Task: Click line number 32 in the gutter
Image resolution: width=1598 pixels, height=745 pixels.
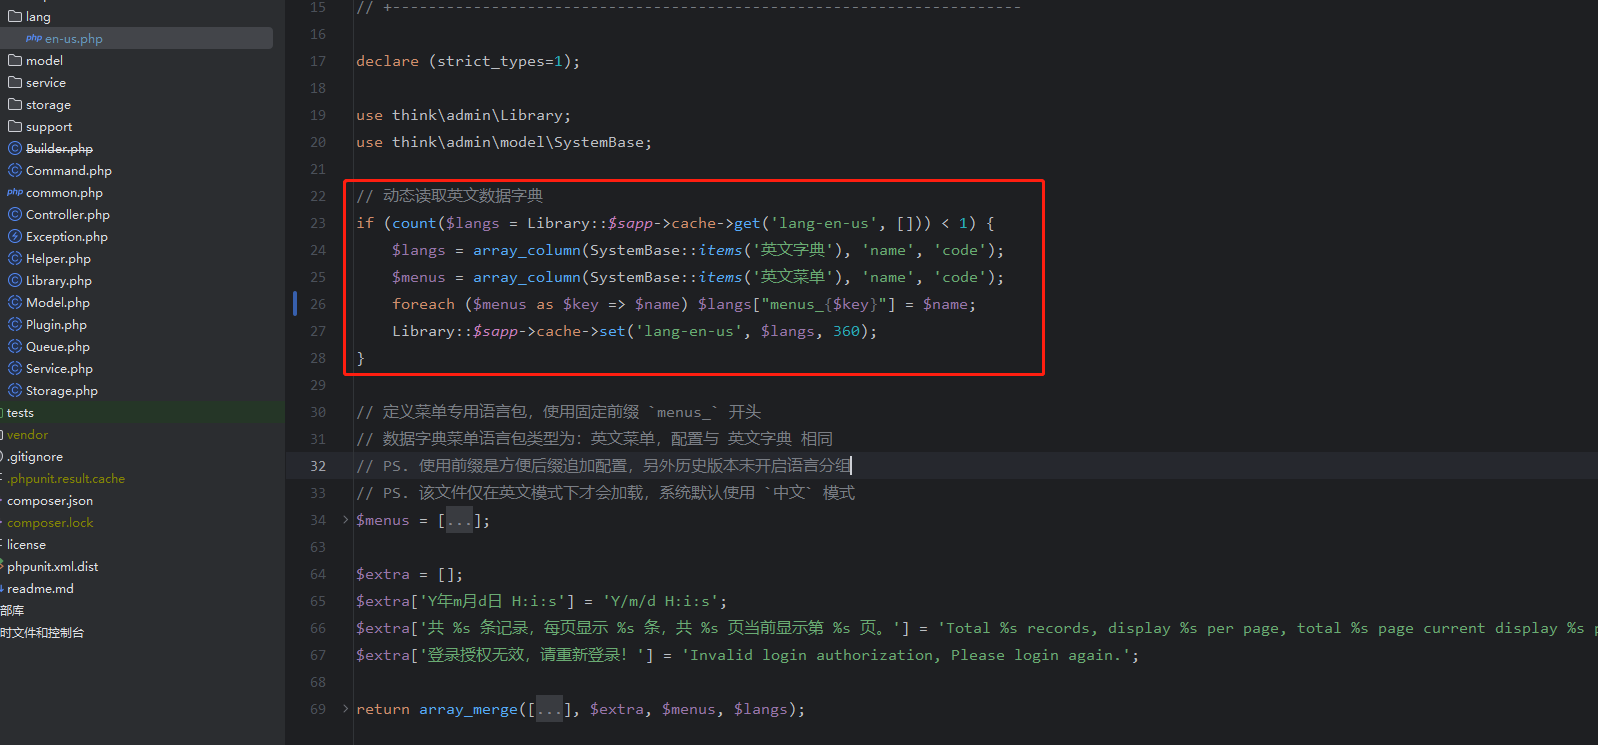Action: tap(318, 466)
